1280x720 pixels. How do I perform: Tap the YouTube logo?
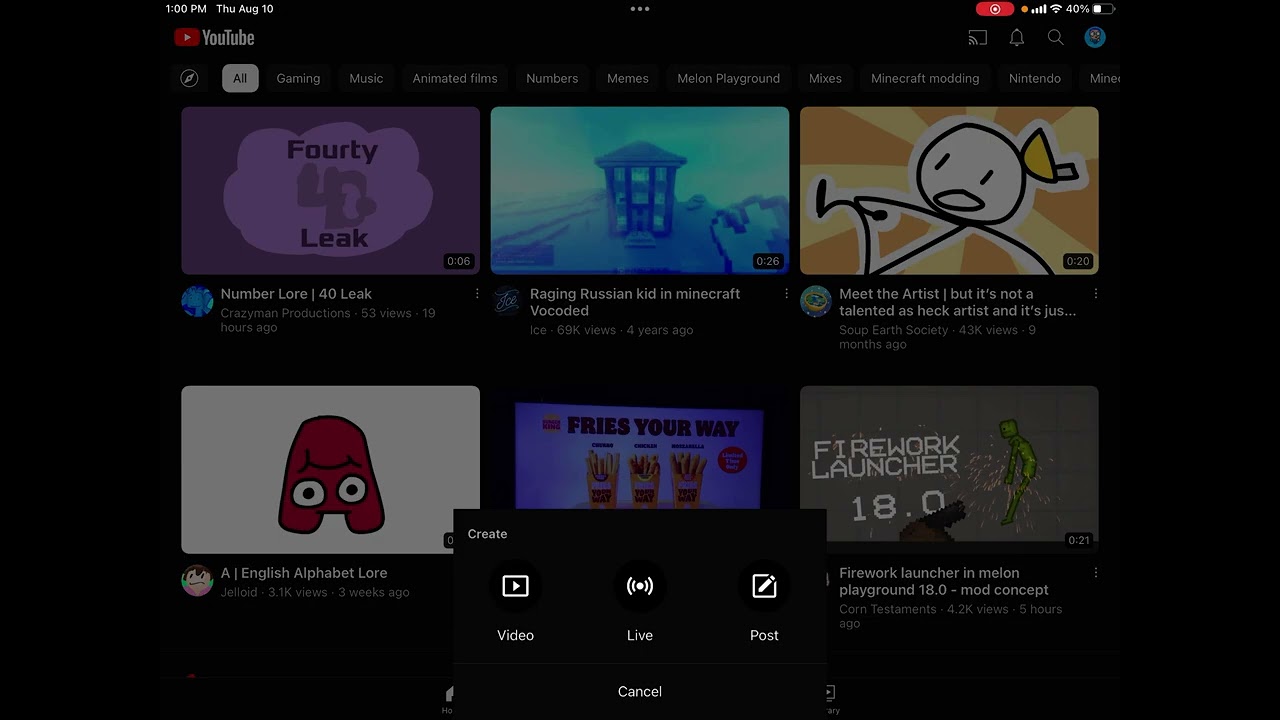[x=214, y=37]
